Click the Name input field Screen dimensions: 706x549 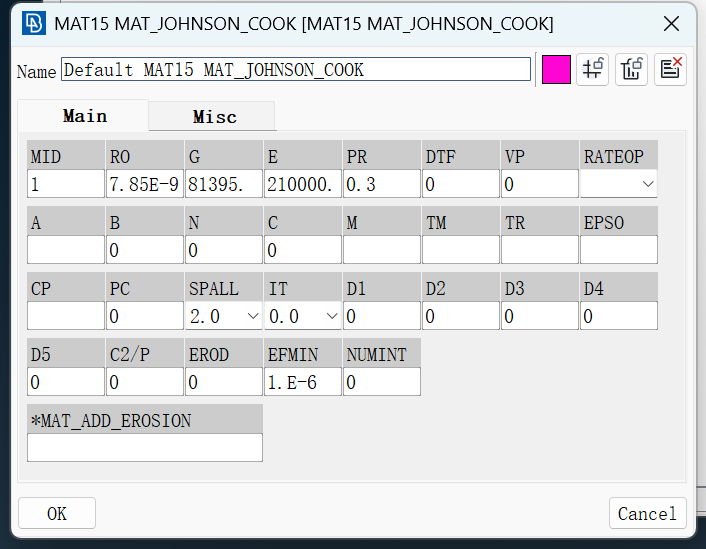[296, 69]
